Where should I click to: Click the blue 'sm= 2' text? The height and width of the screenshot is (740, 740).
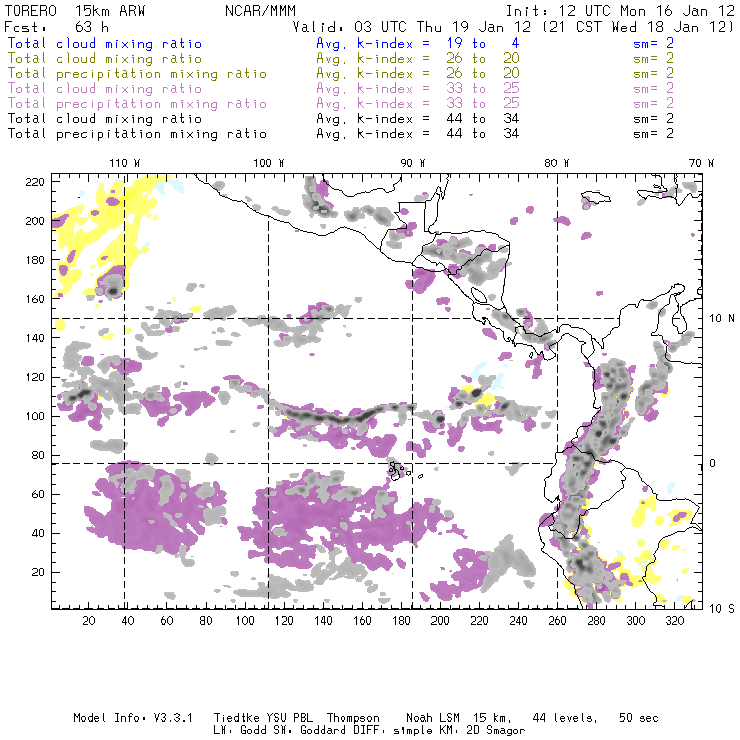653,43
